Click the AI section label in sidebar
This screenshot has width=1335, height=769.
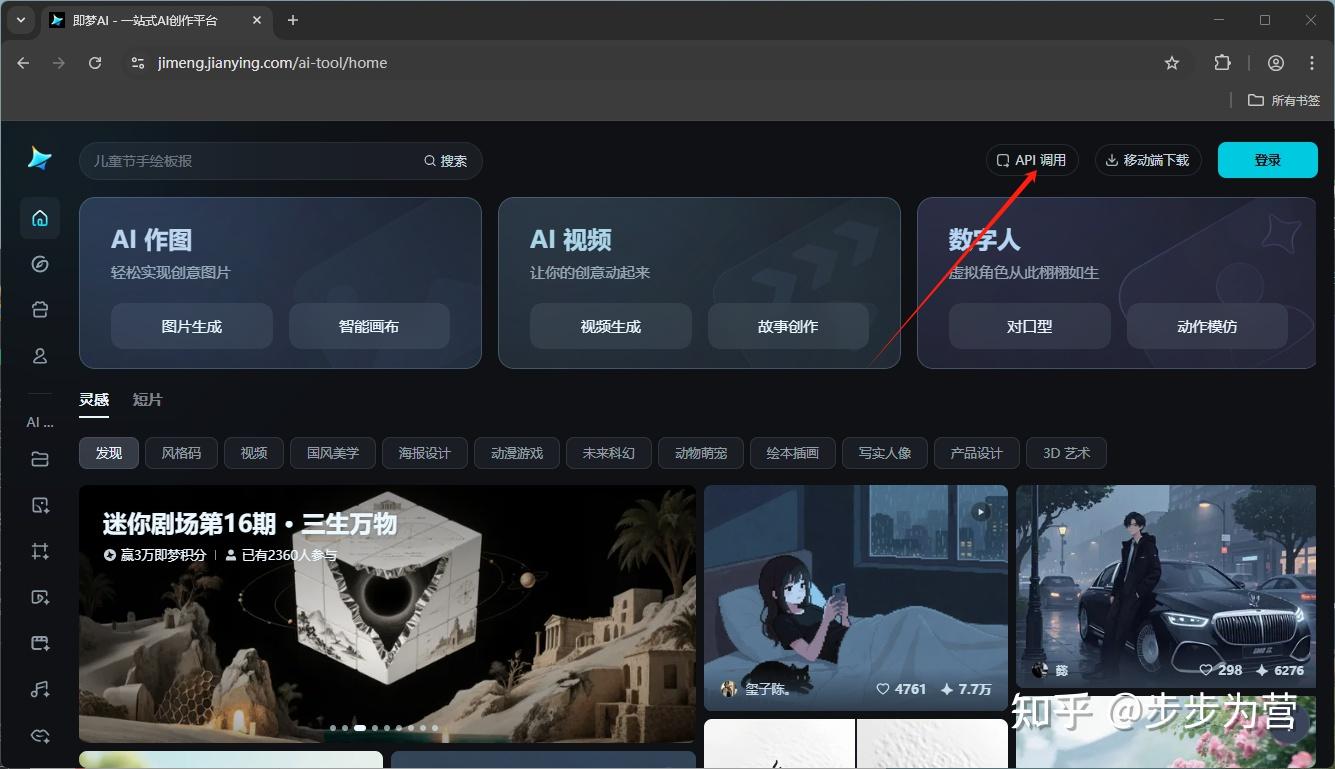tap(40, 422)
